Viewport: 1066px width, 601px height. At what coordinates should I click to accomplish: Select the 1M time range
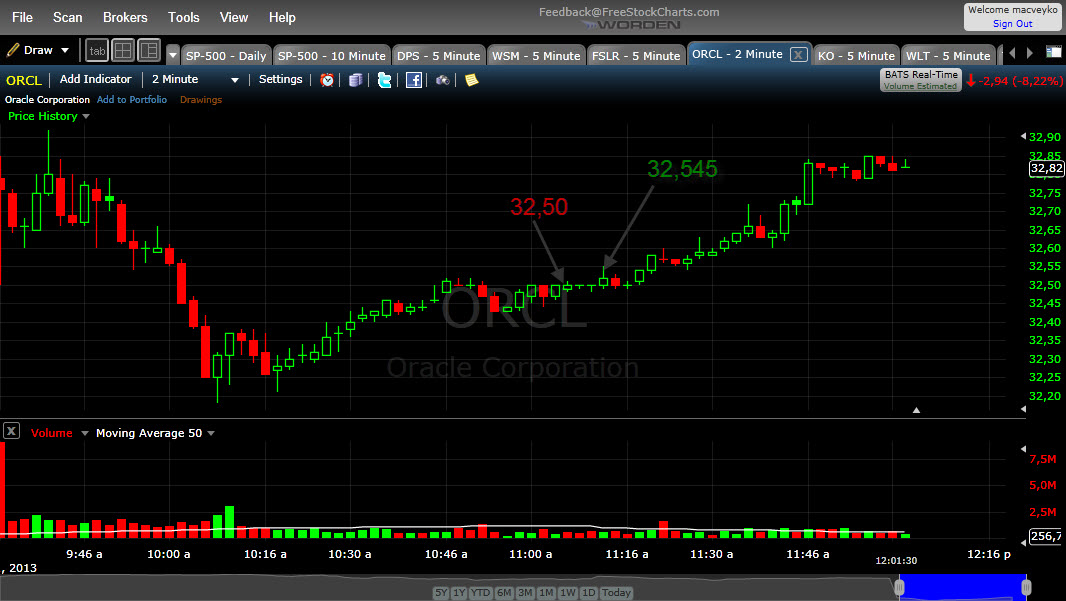tap(547, 593)
